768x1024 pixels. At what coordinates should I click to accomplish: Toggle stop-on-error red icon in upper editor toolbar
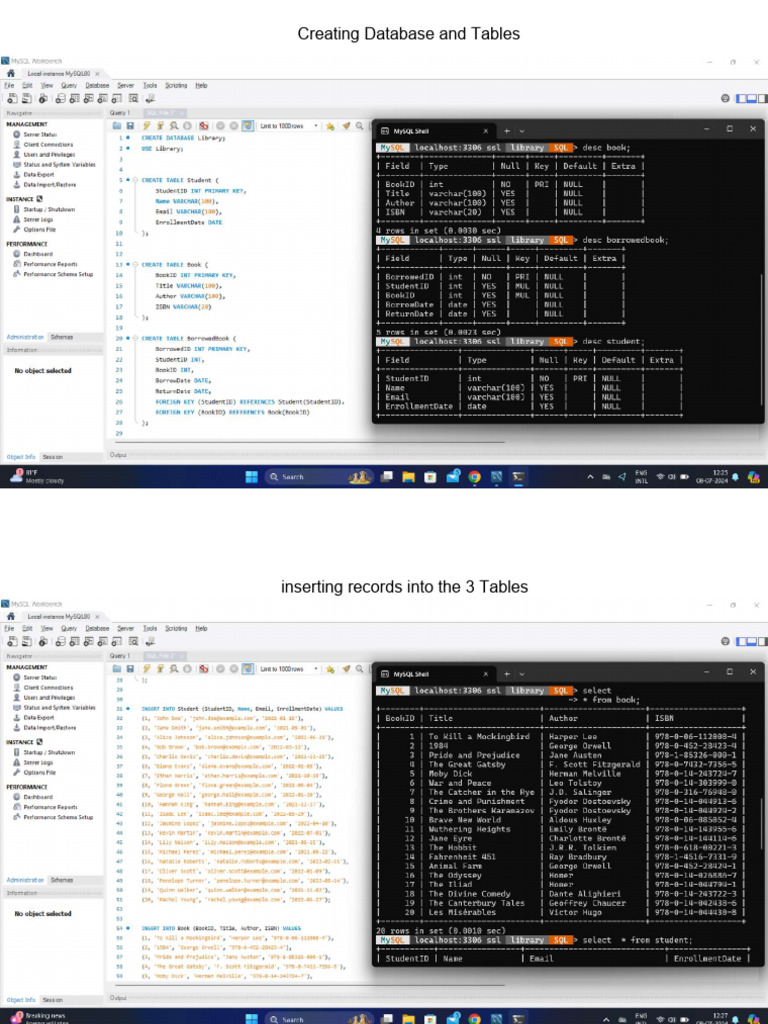tap(203, 126)
